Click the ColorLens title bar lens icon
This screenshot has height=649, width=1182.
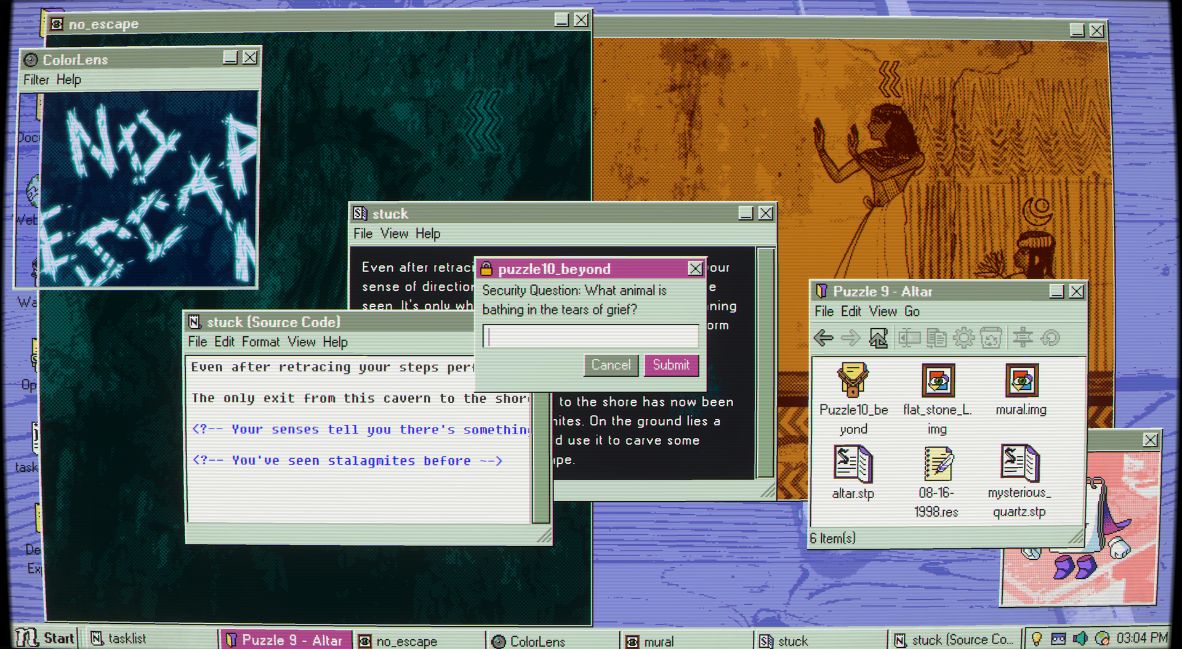point(30,60)
